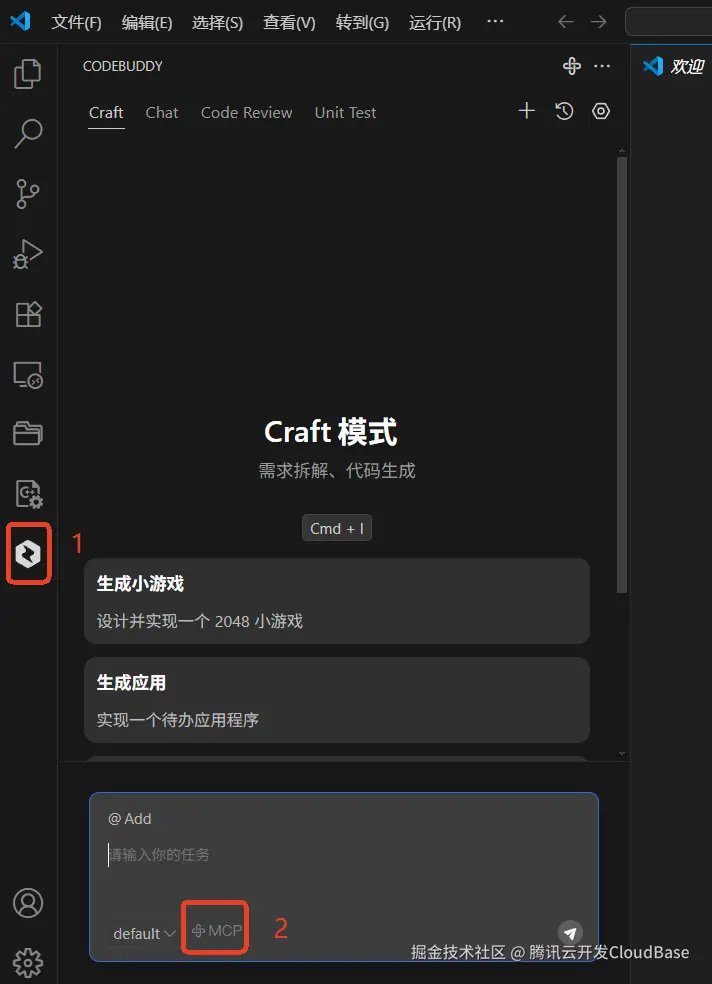Open the Extensions view

[x=28, y=314]
